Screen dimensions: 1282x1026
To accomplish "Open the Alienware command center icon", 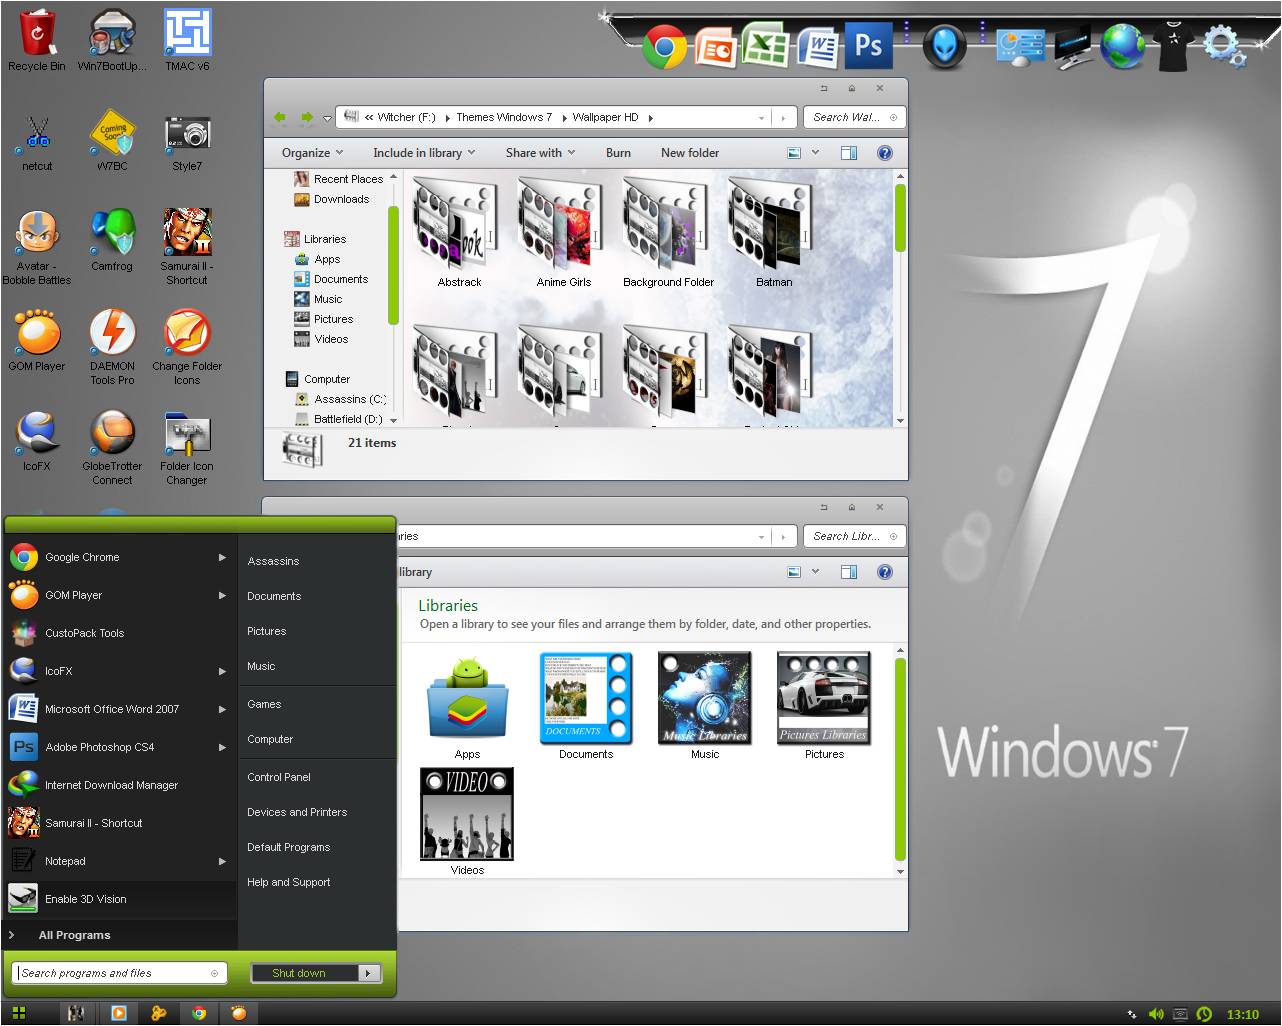I will [944, 45].
